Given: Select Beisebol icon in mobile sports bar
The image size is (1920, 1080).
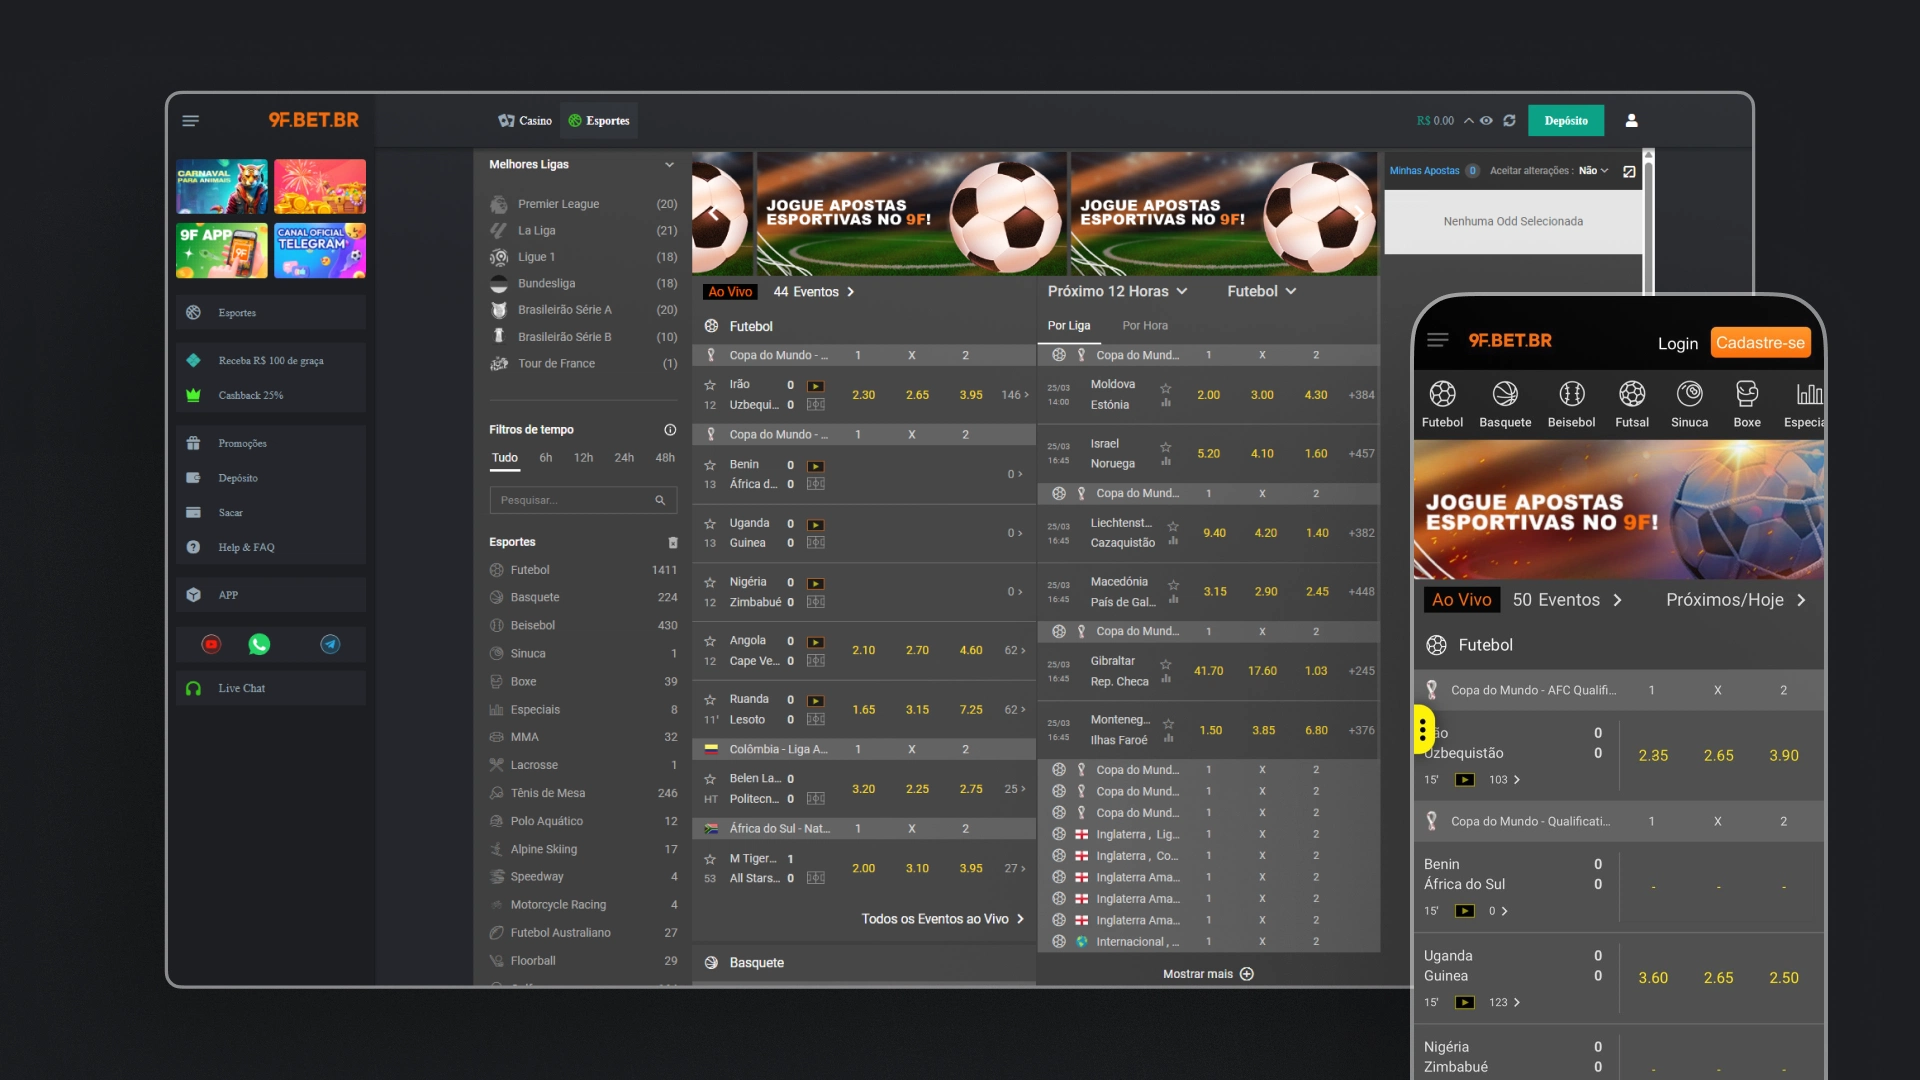Looking at the screenshot, I should click(1572, 394).
